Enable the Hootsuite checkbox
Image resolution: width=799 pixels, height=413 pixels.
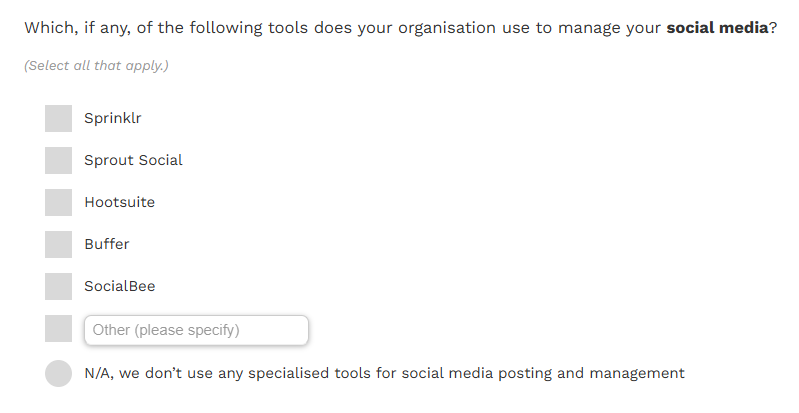[58, 202]
